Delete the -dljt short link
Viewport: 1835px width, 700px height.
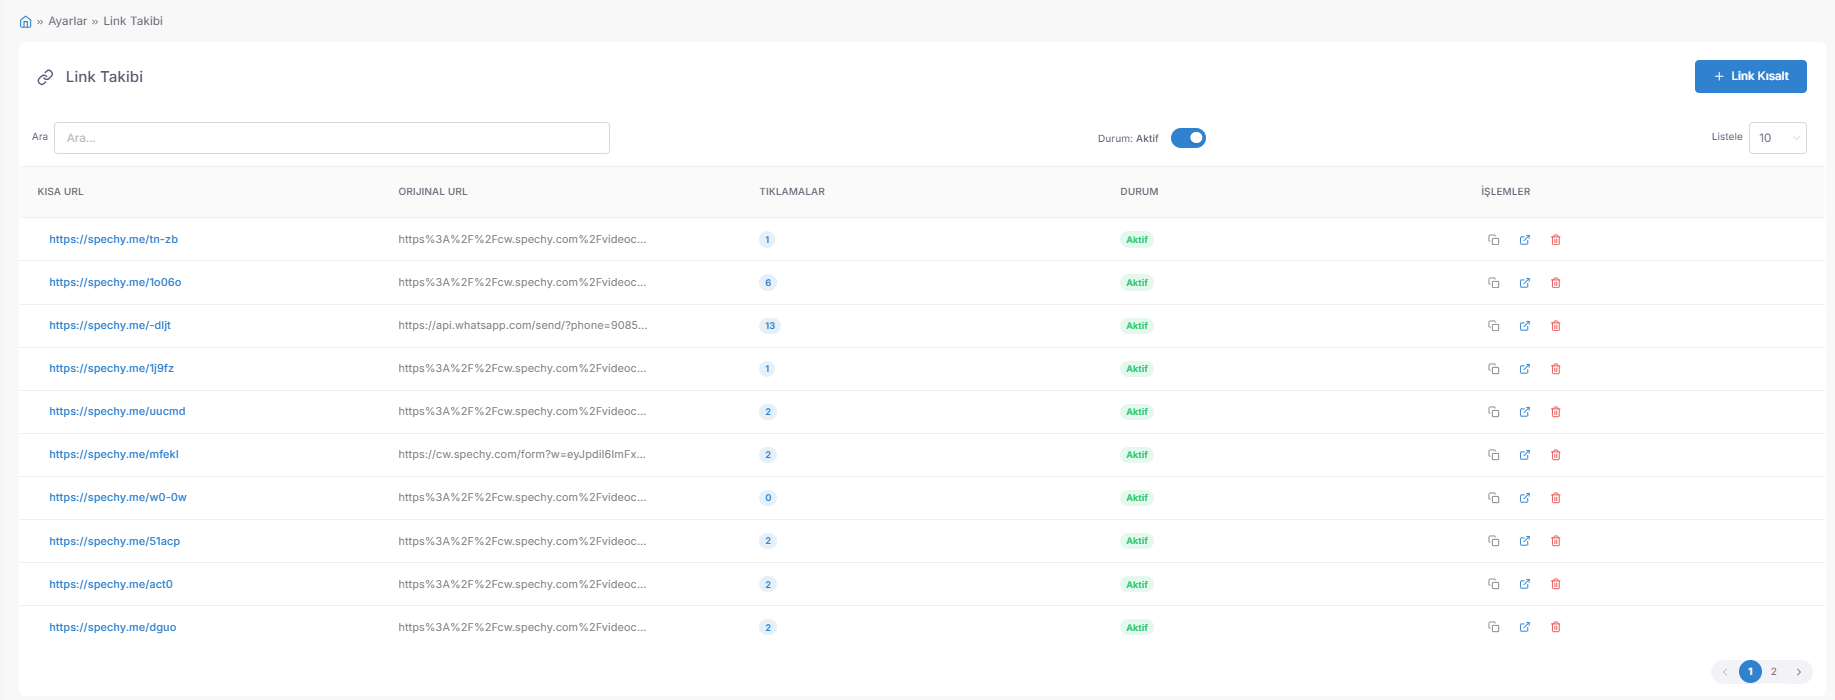(1556, 326)
